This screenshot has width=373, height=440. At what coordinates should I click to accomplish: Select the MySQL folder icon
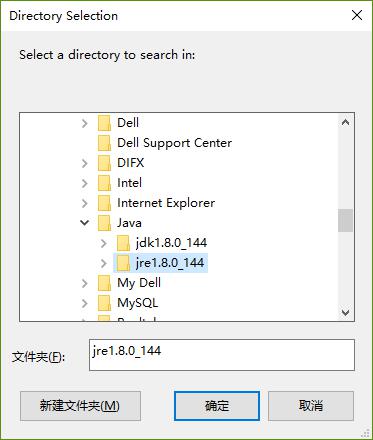[x=104, y=303]
